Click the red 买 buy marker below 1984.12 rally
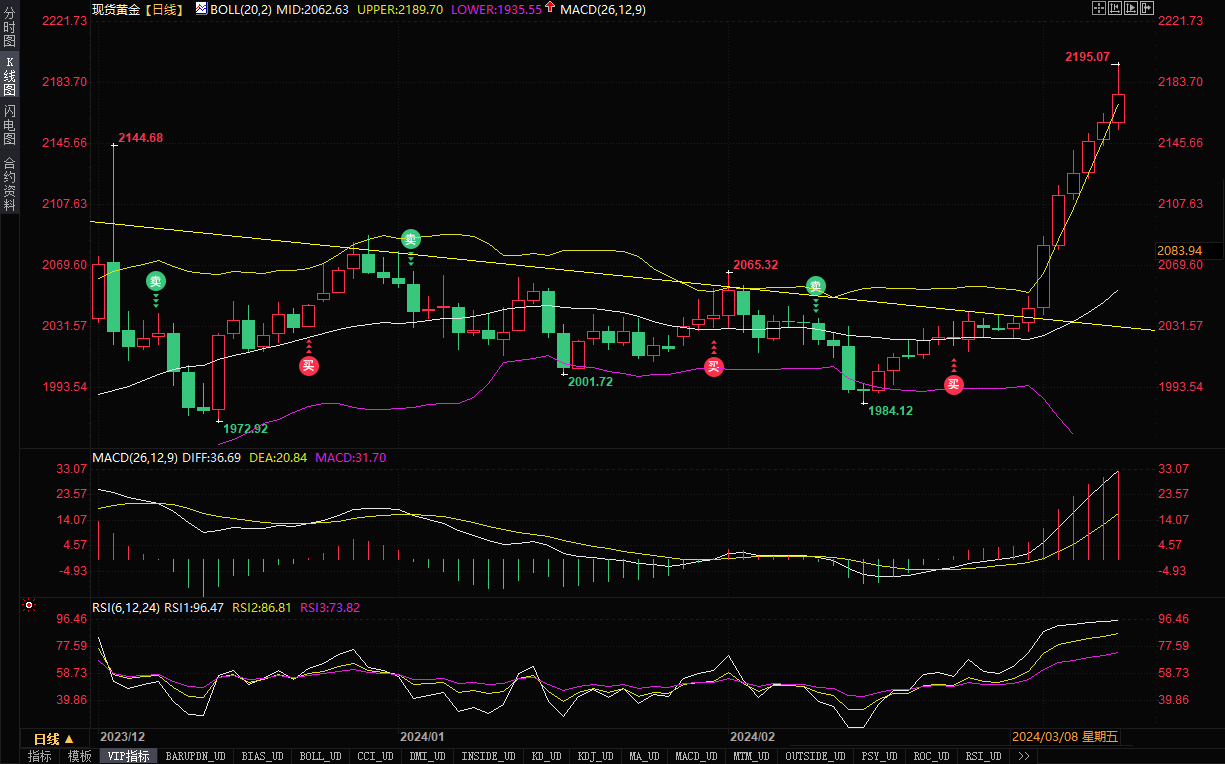The height and width of the screenshot is (764, 1225). (x=954, y=384)
